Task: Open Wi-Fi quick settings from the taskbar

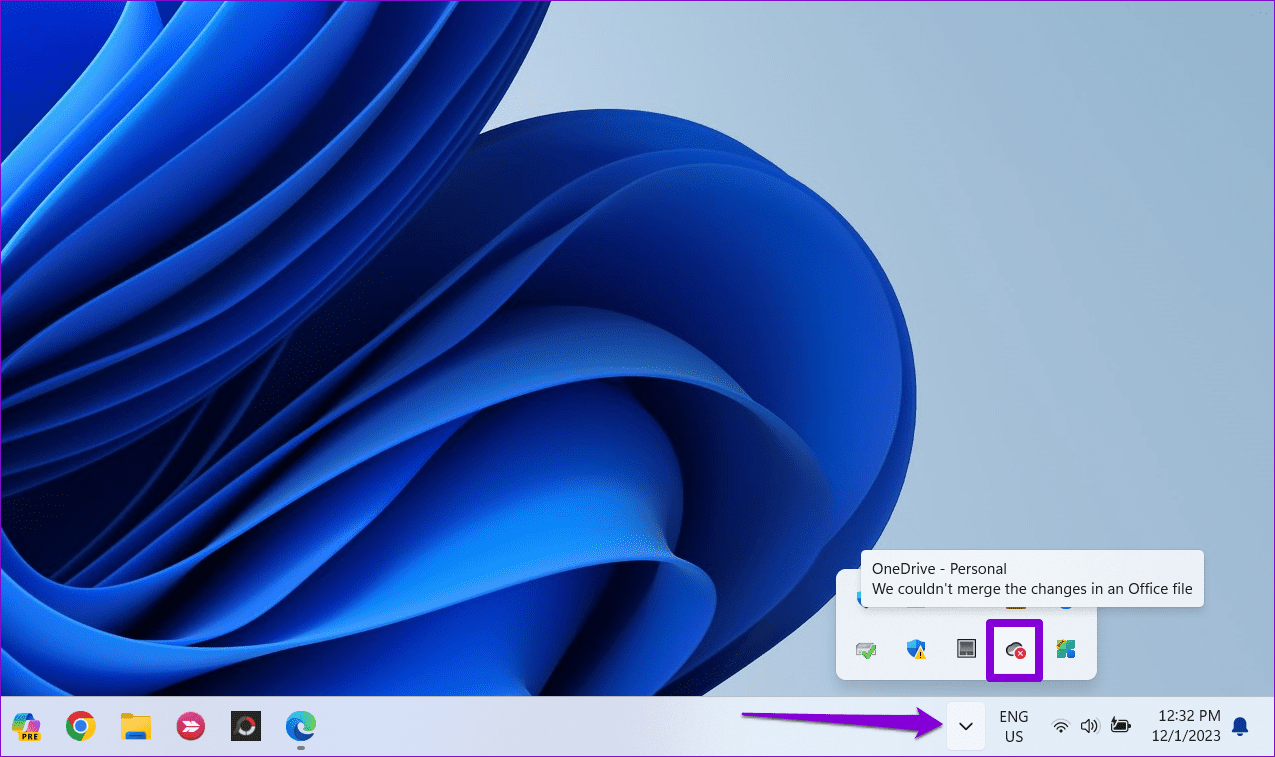Action: (x=1060, y=726)
